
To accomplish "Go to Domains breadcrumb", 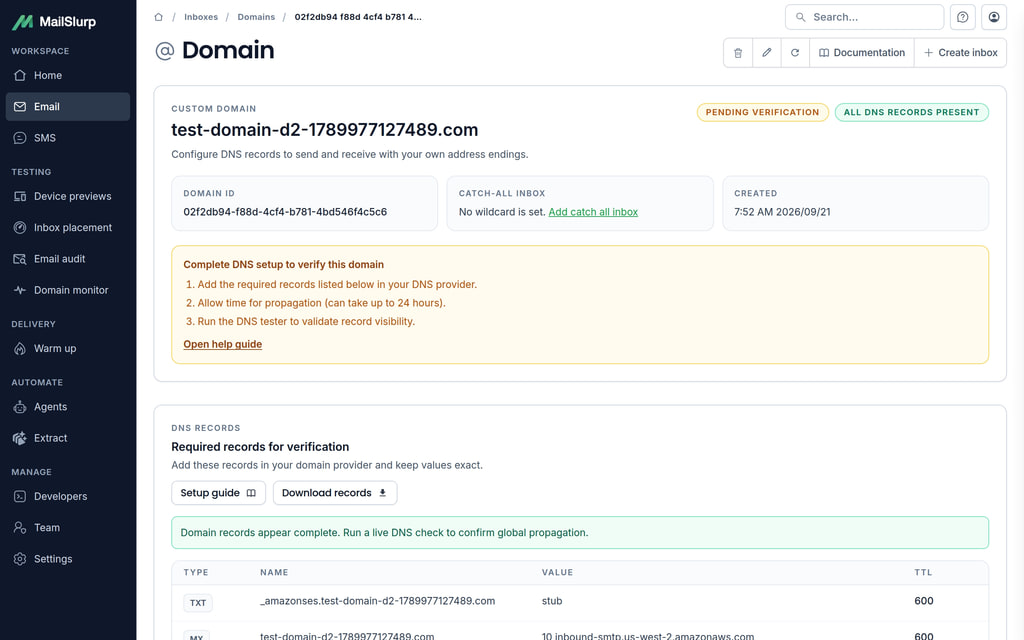I will click(256, 17).
